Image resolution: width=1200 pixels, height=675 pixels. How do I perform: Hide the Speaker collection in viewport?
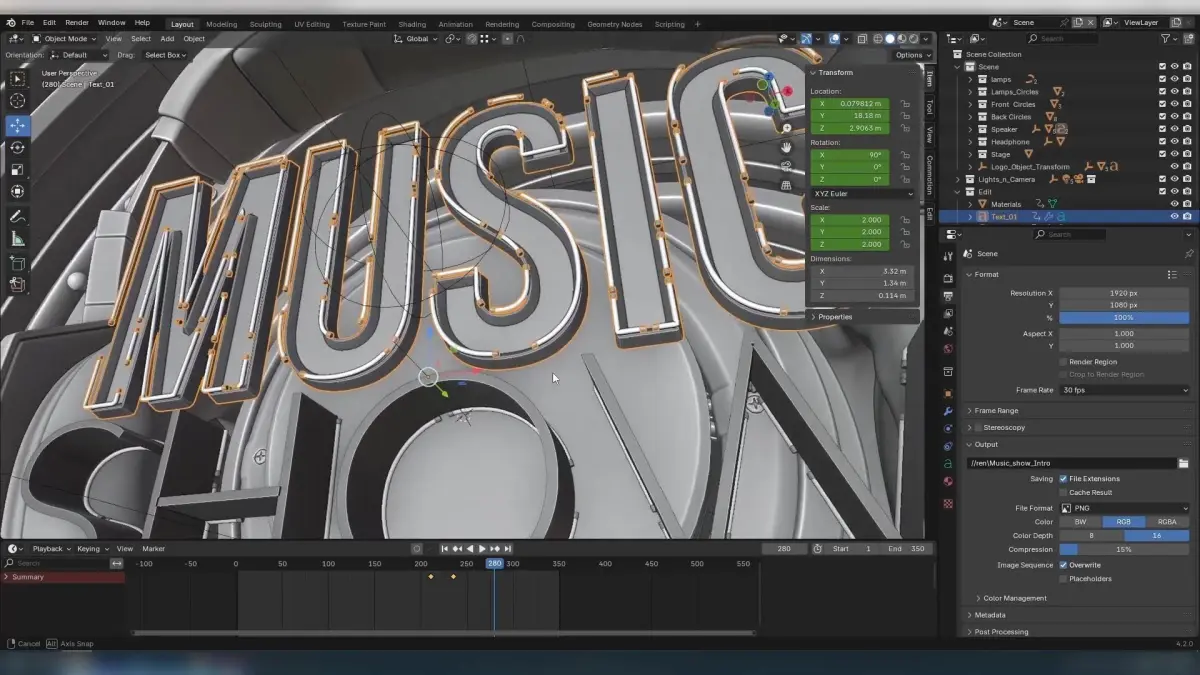point(1174,129)
